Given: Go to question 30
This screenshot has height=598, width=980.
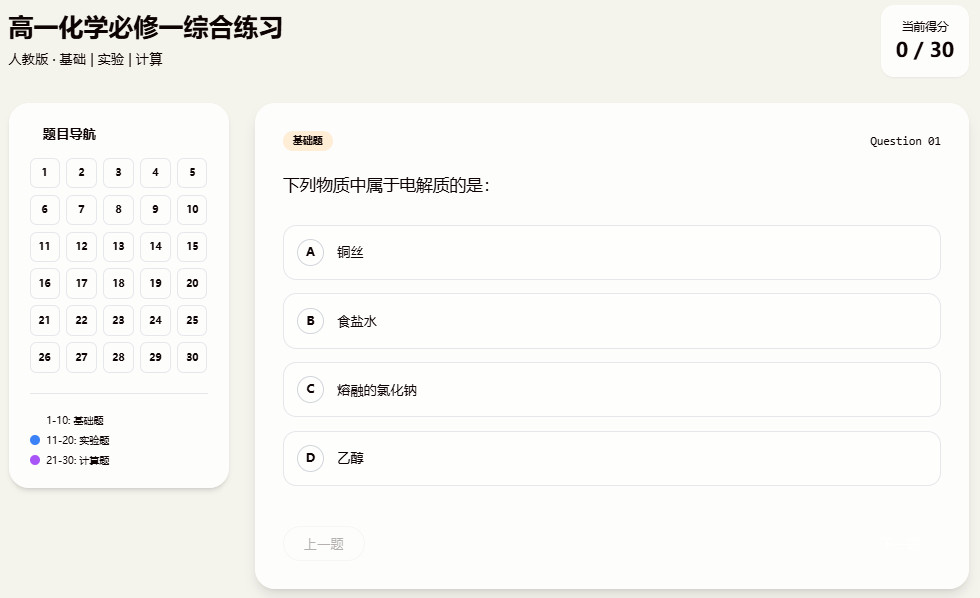Looking at the screenshot, I should click(x=191, y=357).
